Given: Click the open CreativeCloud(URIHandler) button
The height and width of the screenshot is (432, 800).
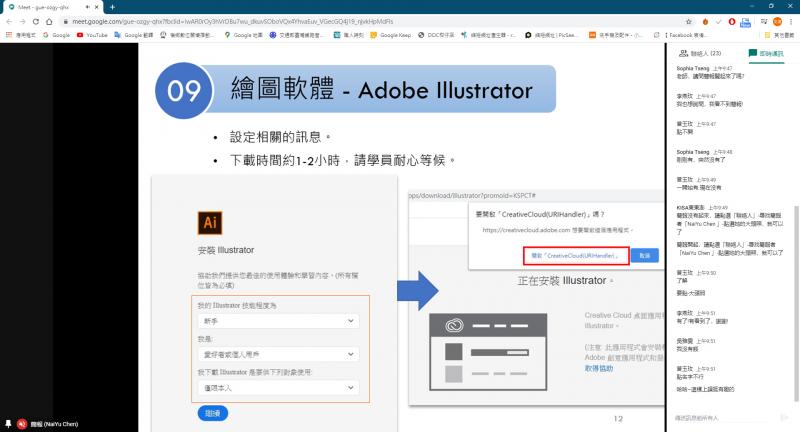Looking at the screenshot, I should 576,256.
